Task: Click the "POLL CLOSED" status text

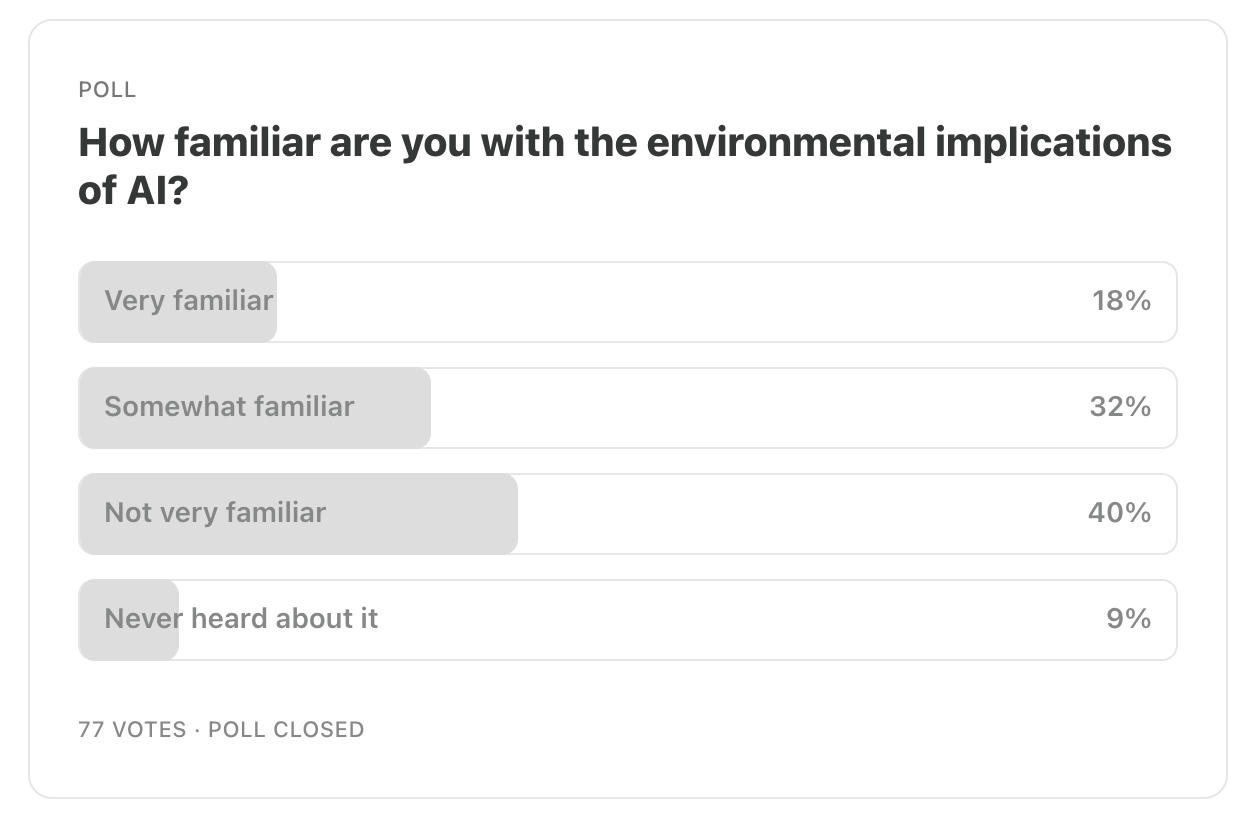Action: coord(286,730)
